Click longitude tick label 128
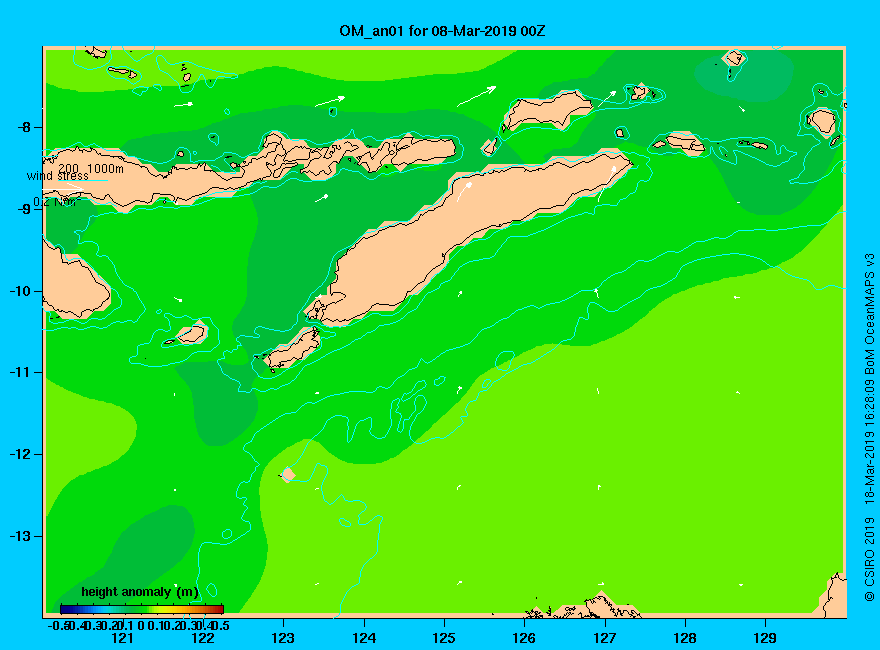This screenshot has width=880, height=650. coord(685,638)
